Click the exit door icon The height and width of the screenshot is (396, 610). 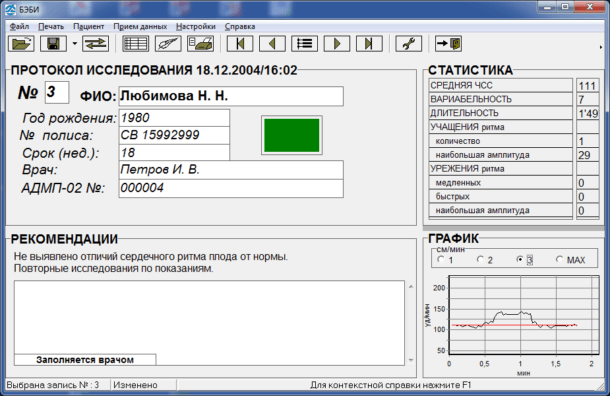click(x=449, y=44)
